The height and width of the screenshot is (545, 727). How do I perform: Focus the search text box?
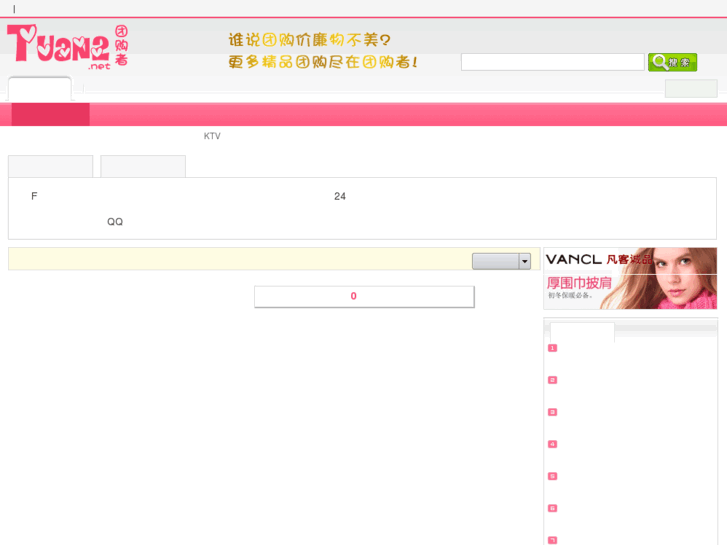[x=553, y=62]
